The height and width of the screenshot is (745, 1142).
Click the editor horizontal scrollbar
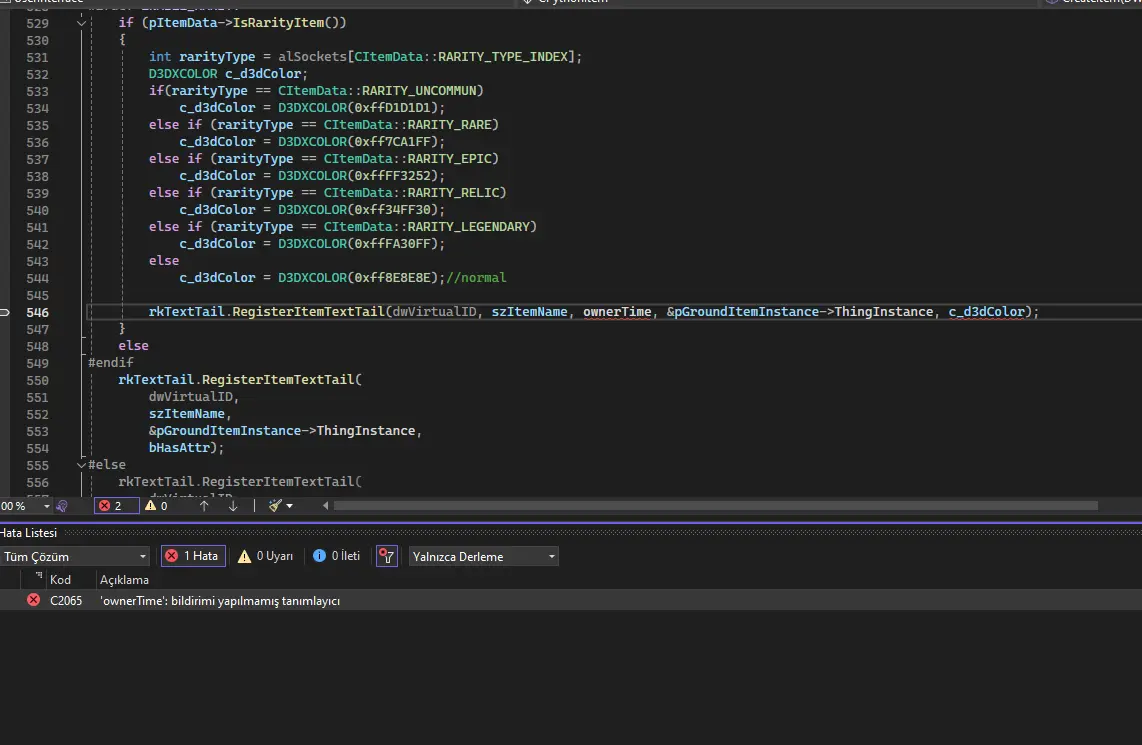tap(715, 505)
